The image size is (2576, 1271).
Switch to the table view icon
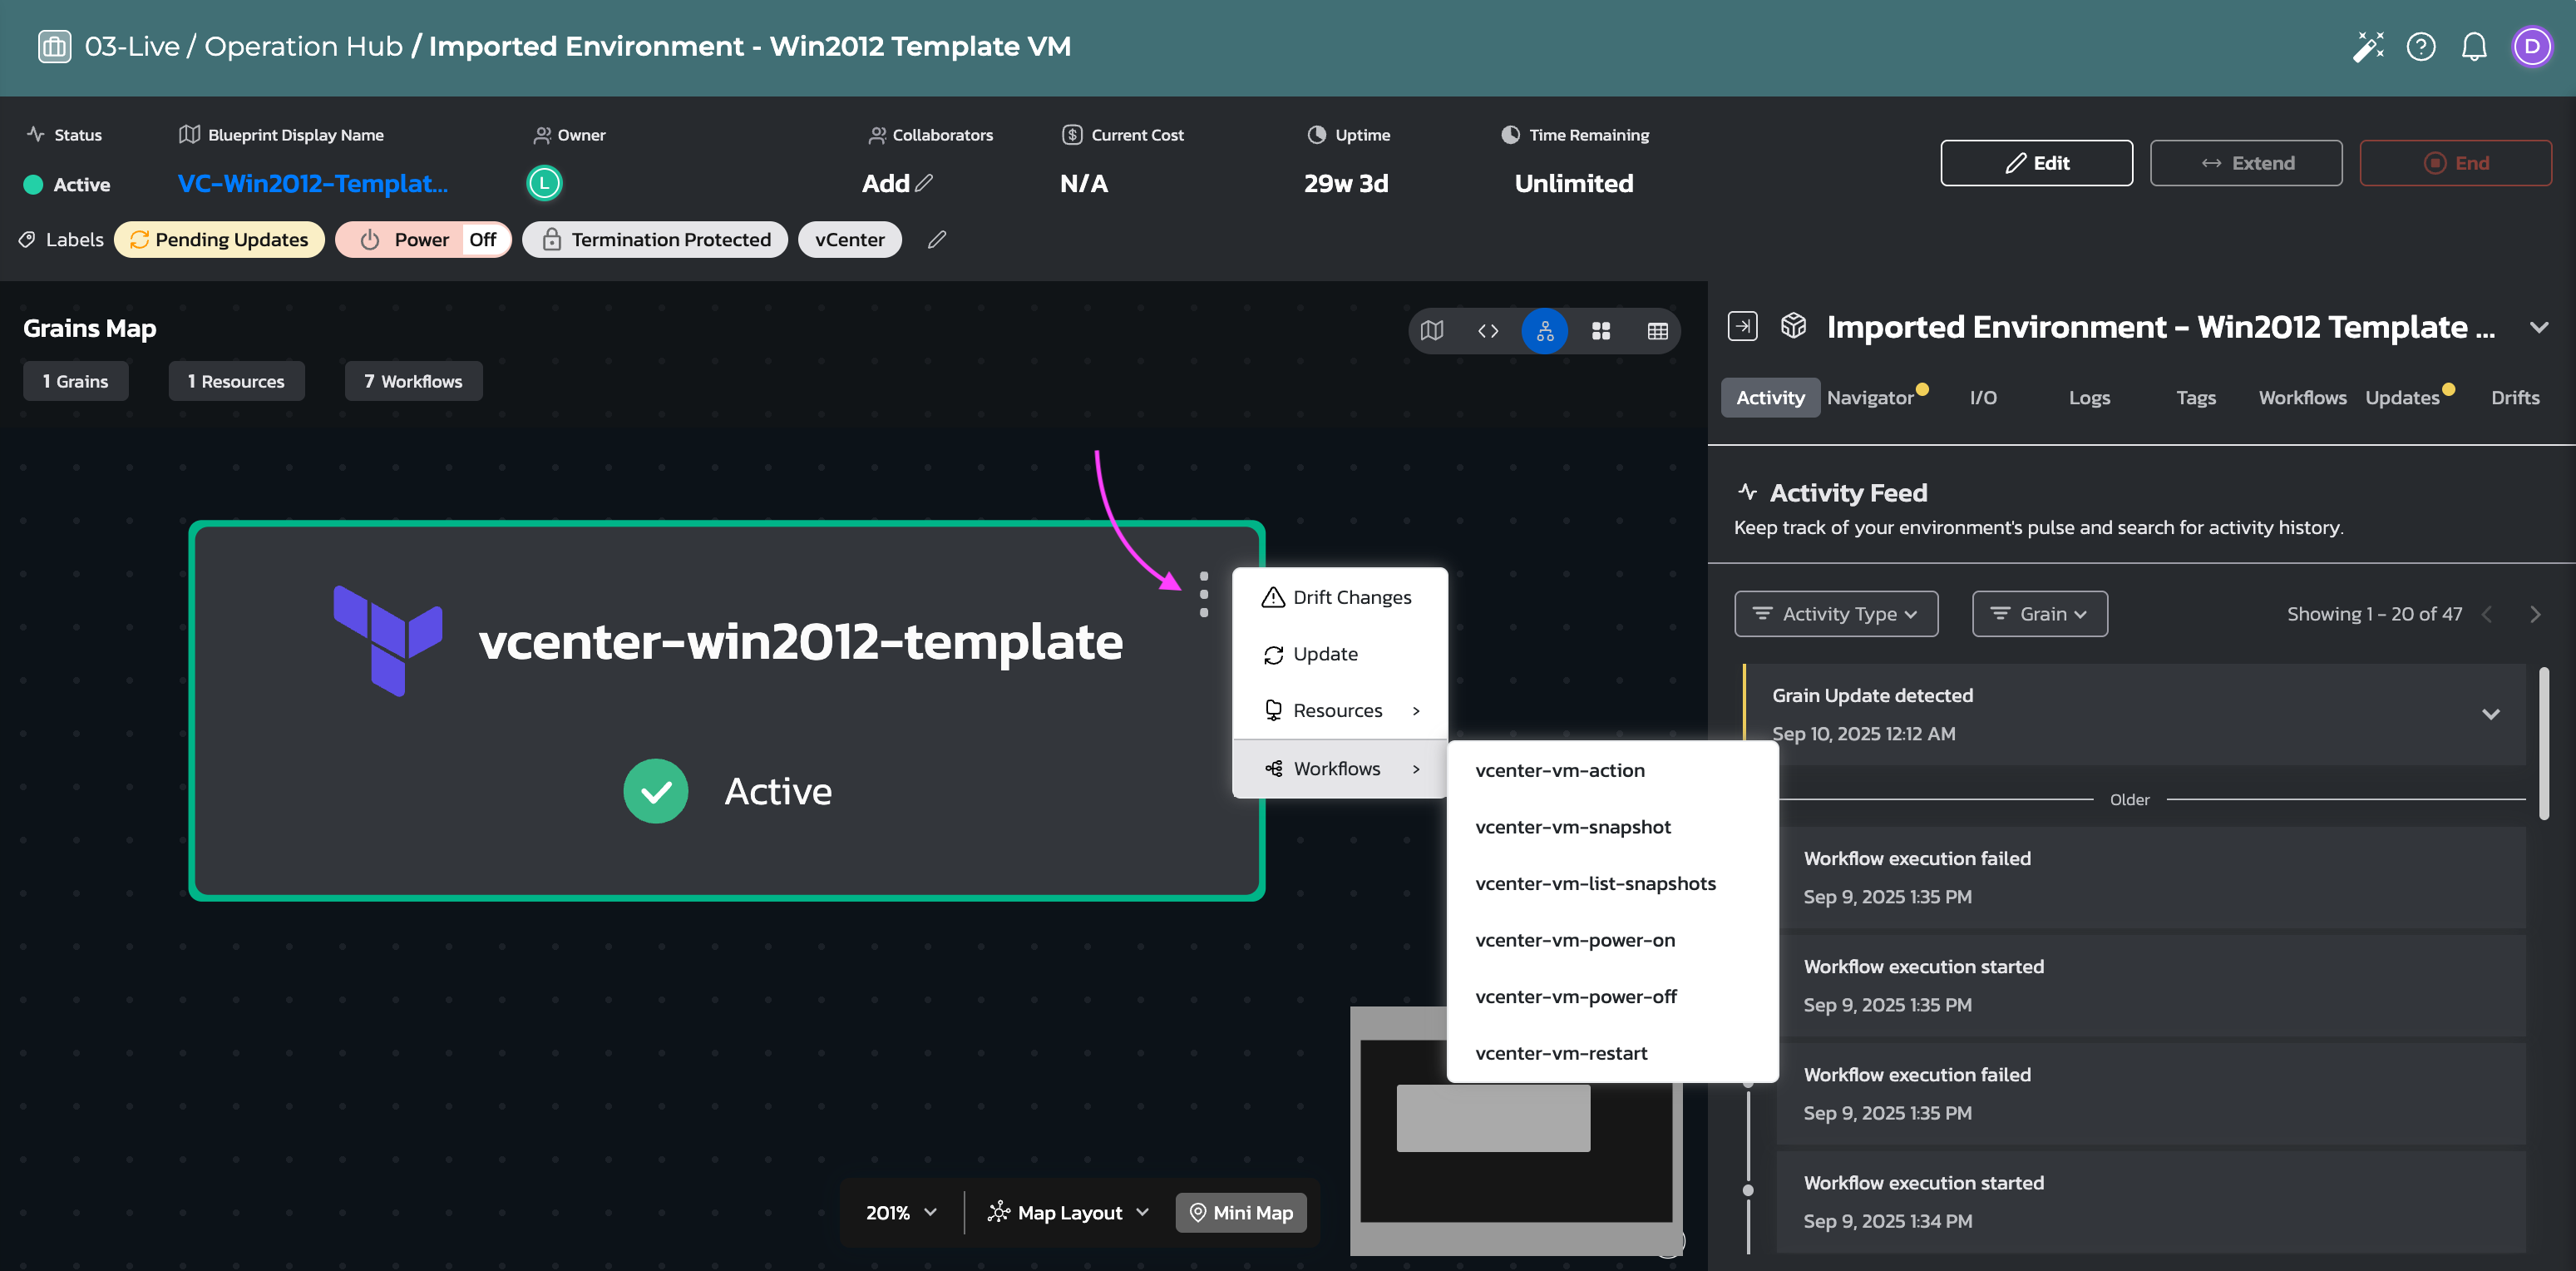pyautogui.click(x=1657, y=331)
